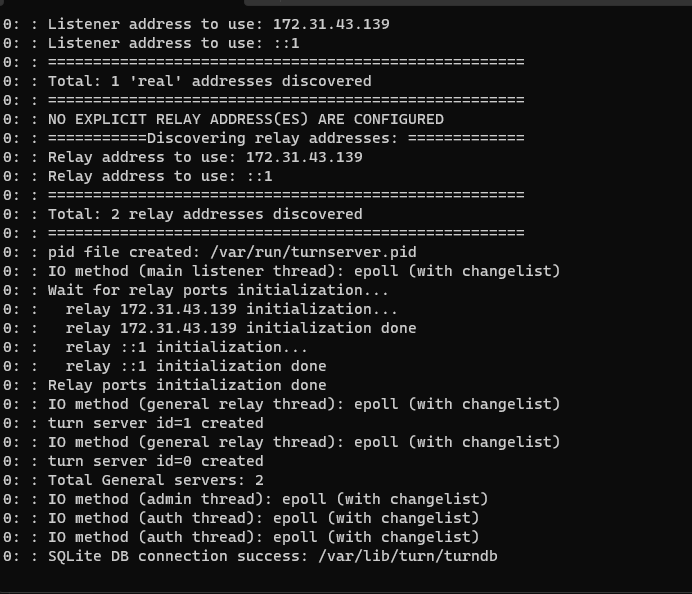Click 'Wait for relay ports initialization...' line

(x=218, y=290)
